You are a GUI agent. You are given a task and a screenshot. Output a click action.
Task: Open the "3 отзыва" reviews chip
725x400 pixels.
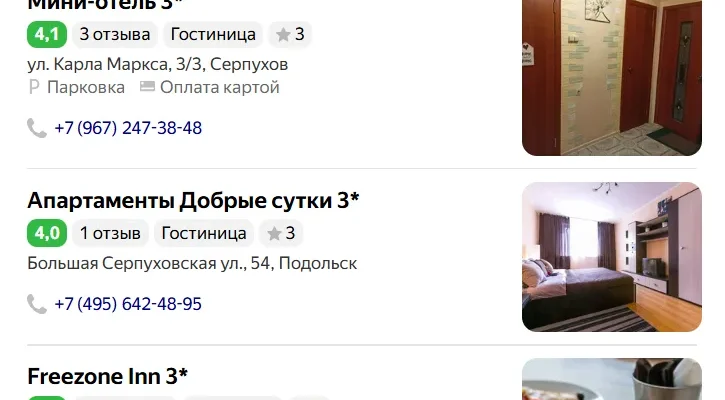115,34
